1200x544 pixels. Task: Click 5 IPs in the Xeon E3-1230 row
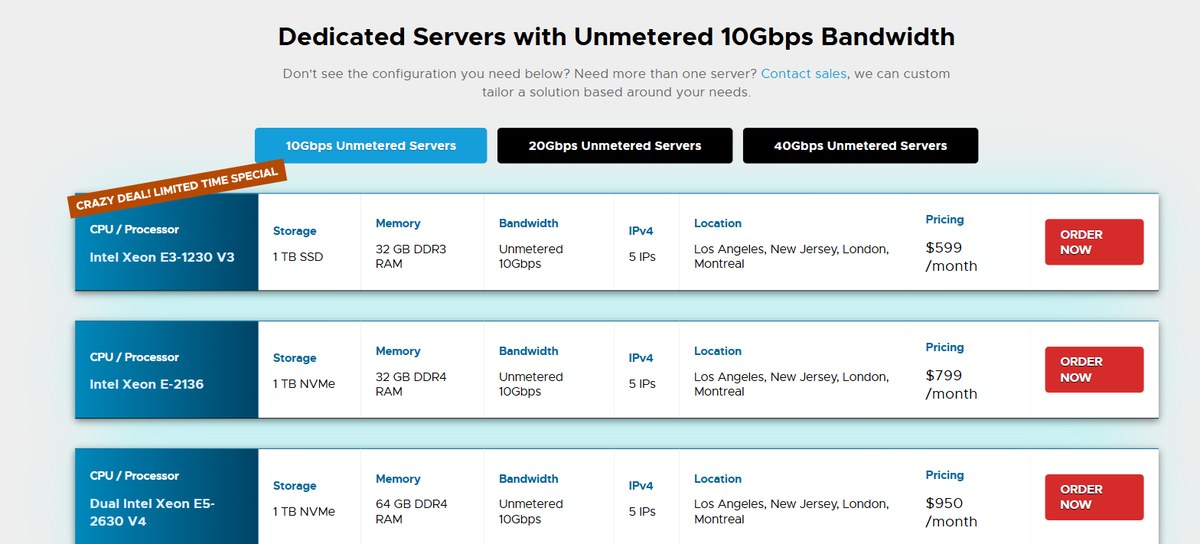642,257
